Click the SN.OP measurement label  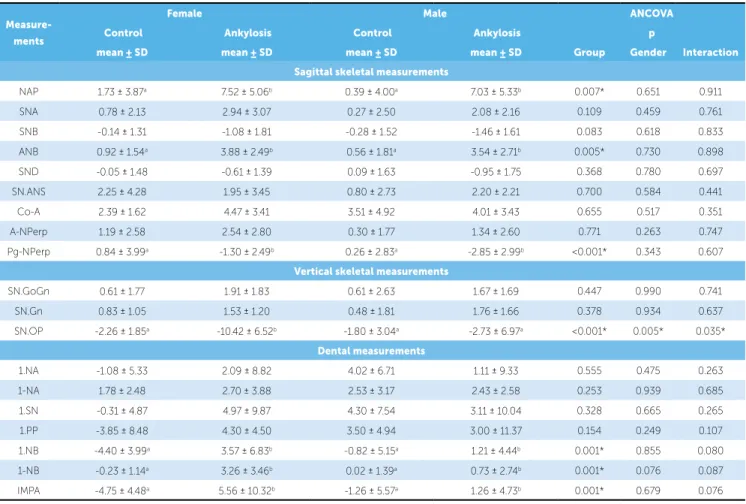pos(29,331)
